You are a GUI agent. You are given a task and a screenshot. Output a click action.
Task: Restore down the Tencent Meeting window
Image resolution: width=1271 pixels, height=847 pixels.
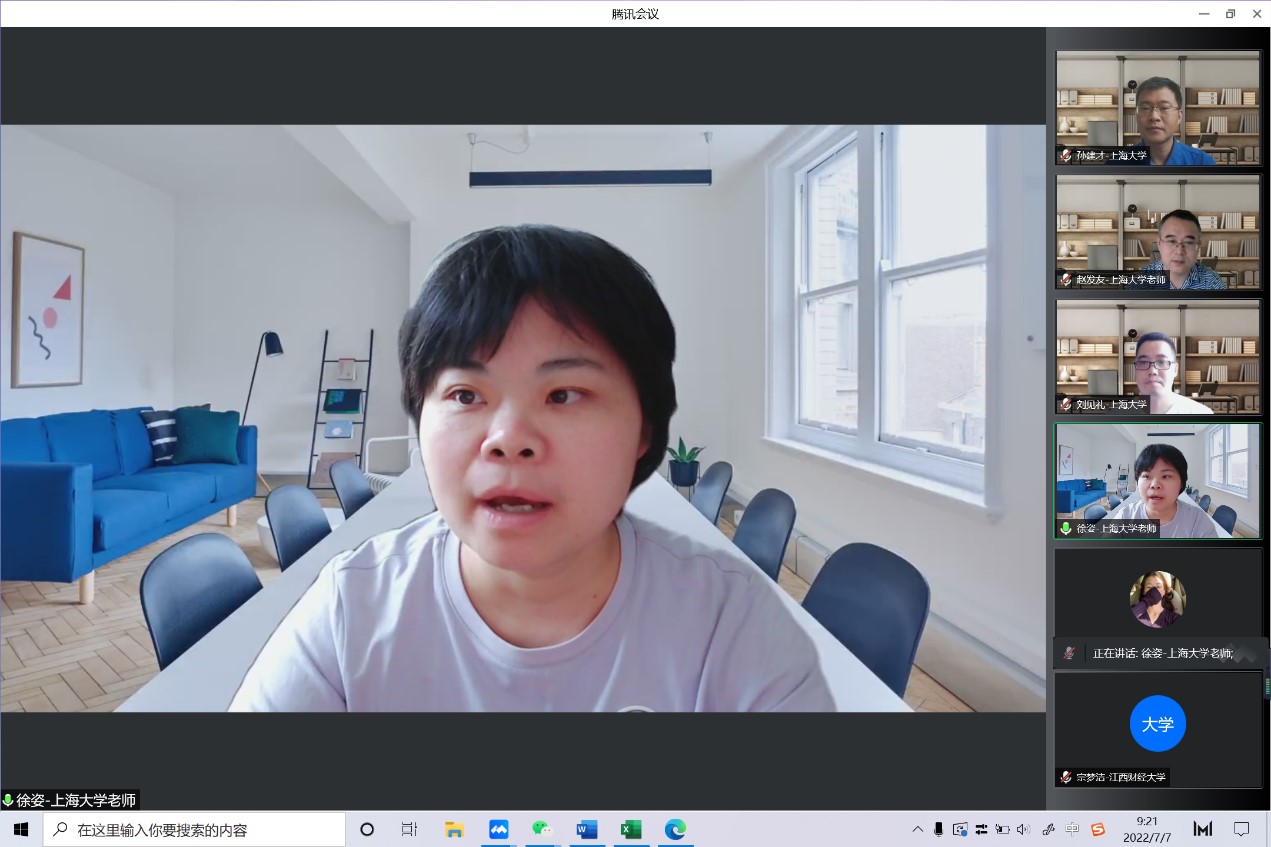[1230, 14]
